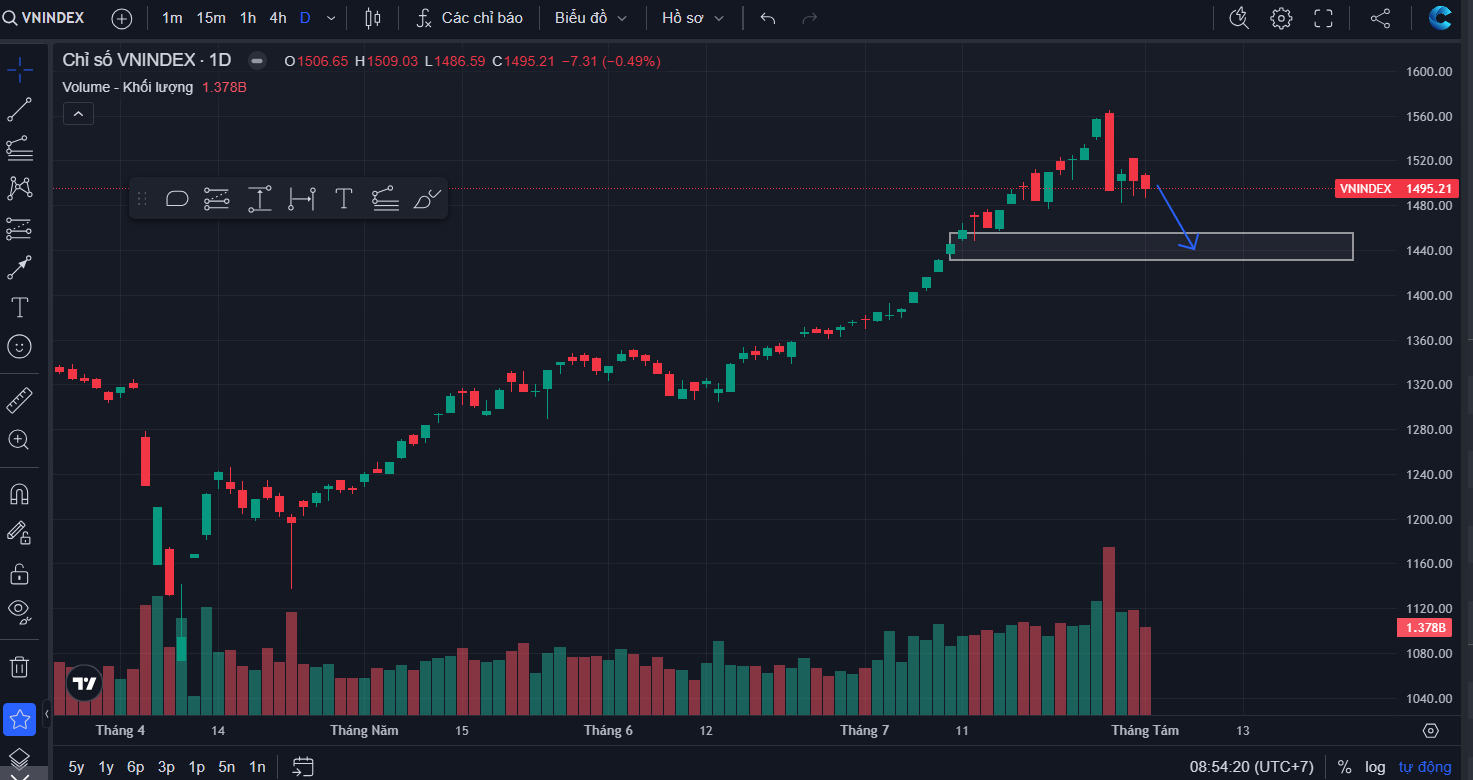
Task: Open Các chỉ báo indicators button
Action: click(x=469, y=18)
